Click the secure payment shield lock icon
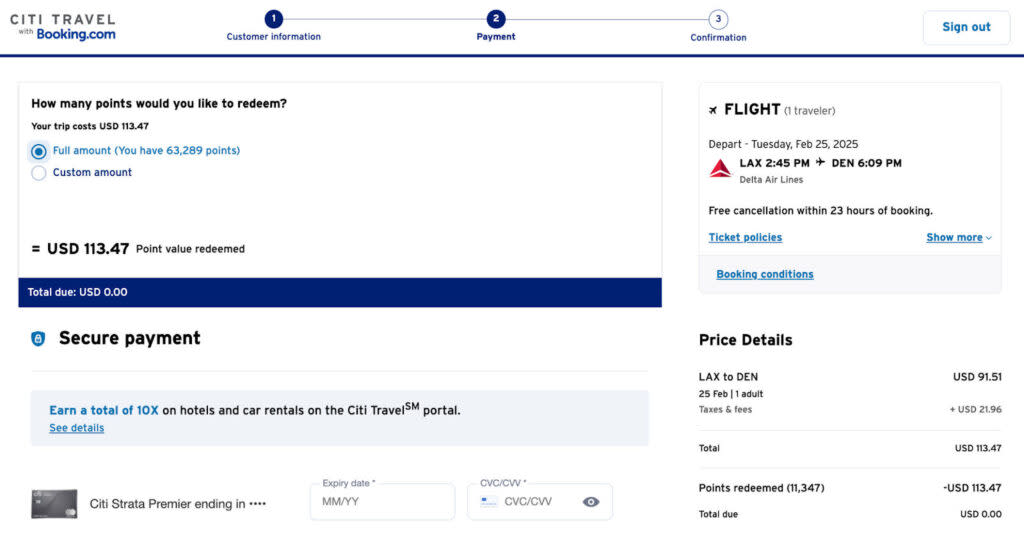1024x549 pixels. tap(38, 339)
